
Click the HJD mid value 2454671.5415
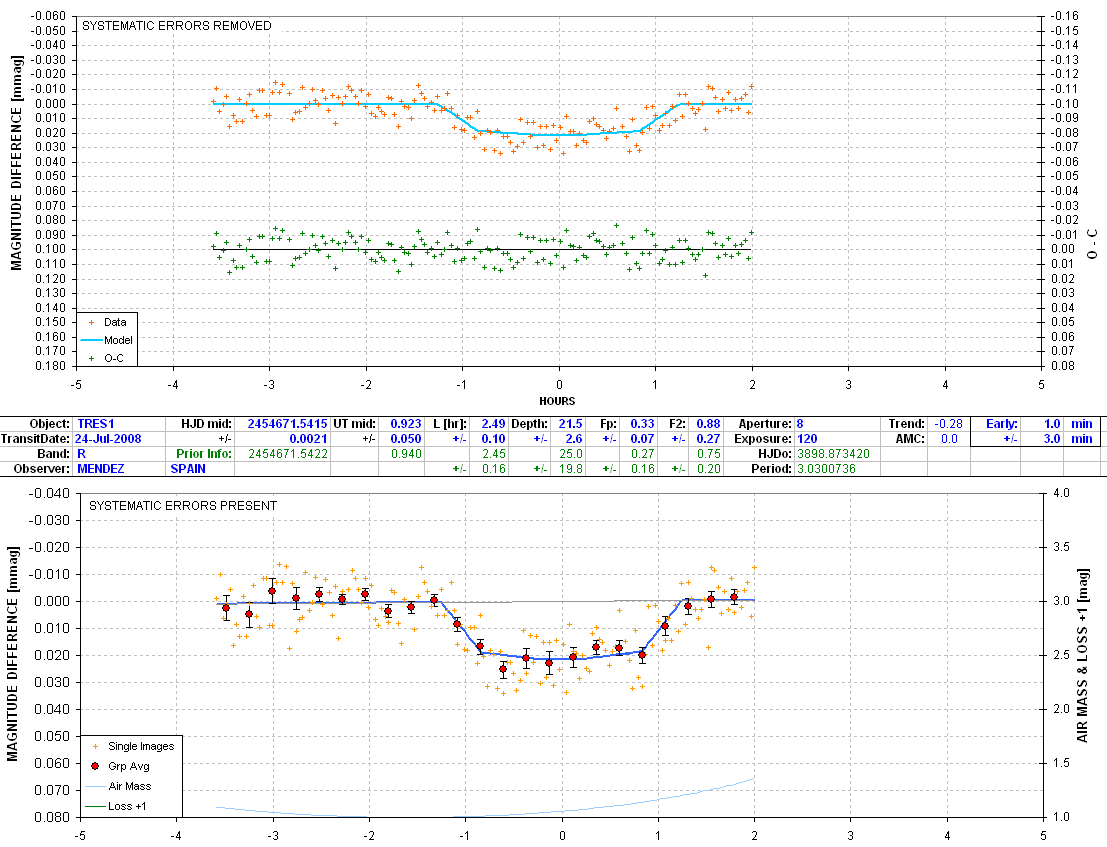[x=287, y=424]
